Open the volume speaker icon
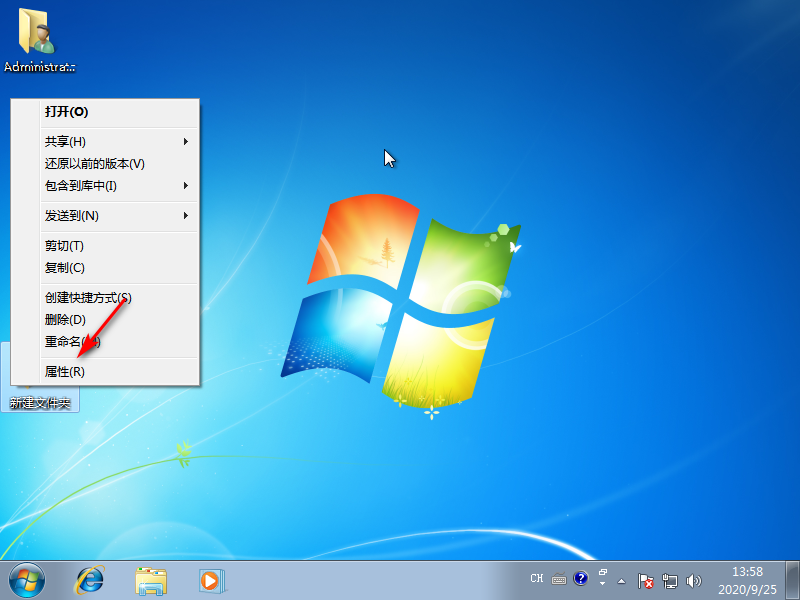 (x=694, y=580)
